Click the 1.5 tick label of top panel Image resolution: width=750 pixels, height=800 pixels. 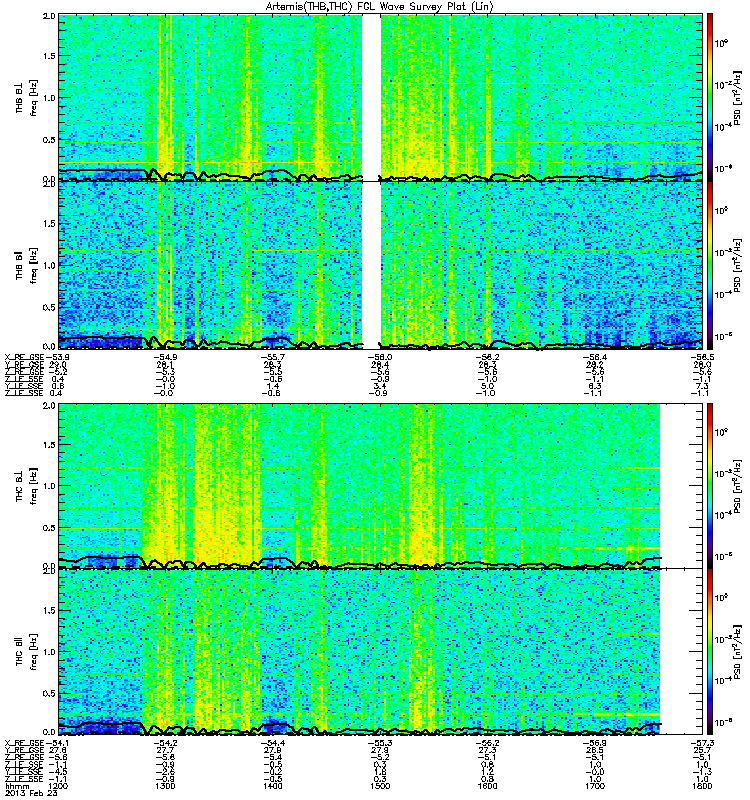49,56
